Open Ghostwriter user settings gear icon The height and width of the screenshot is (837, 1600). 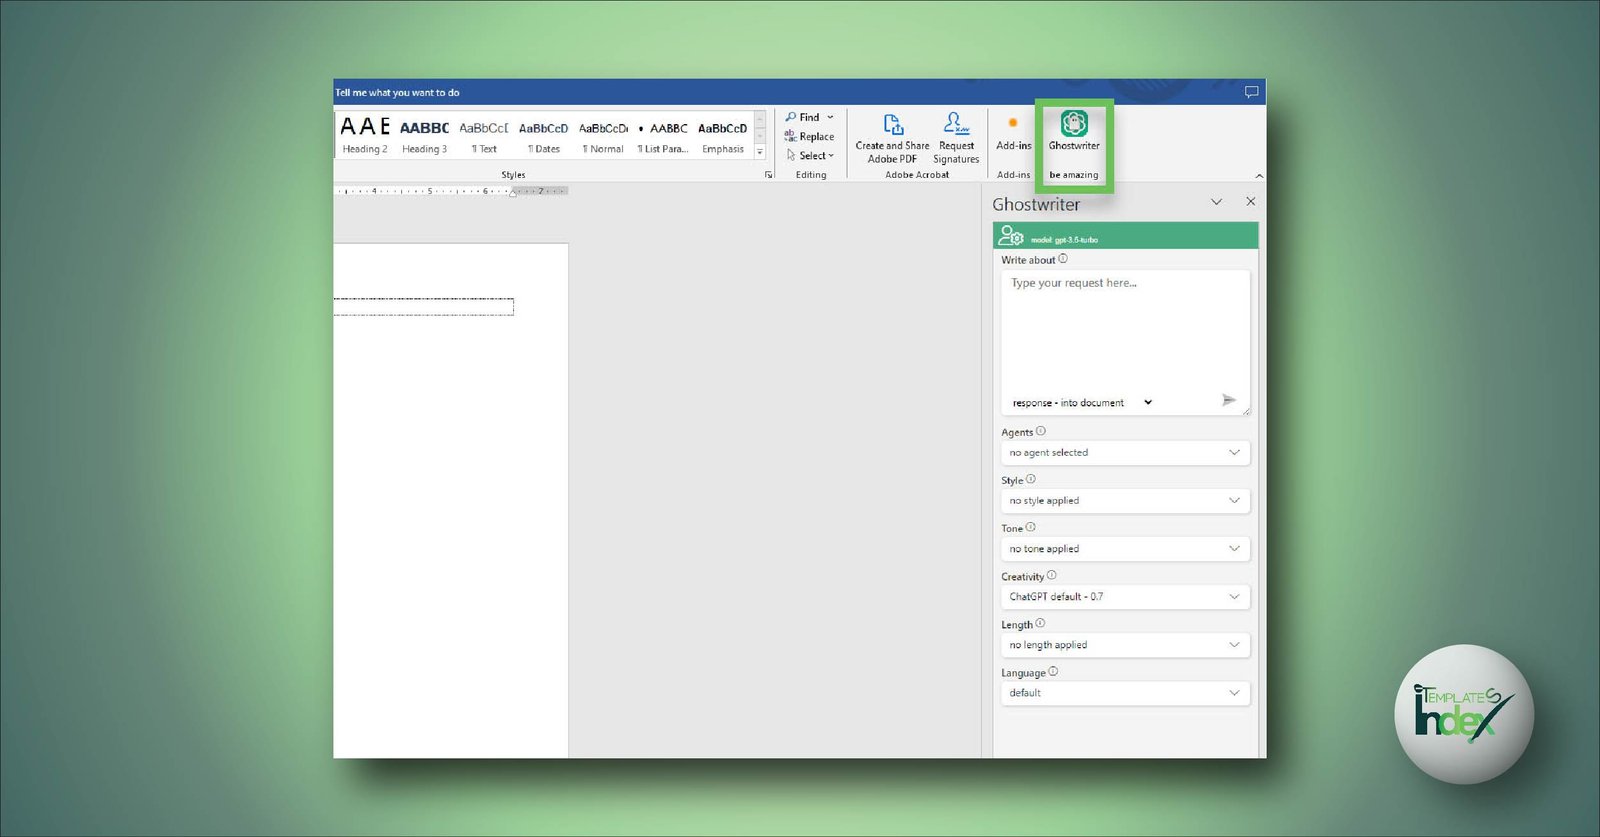pos(1011,236)
